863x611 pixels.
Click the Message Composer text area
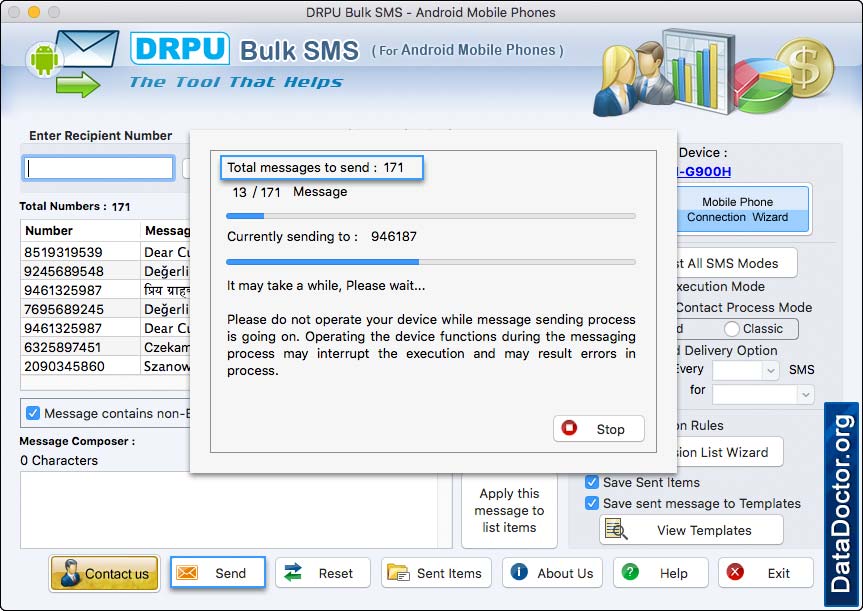pyautogui.click(x=237, y=509)
